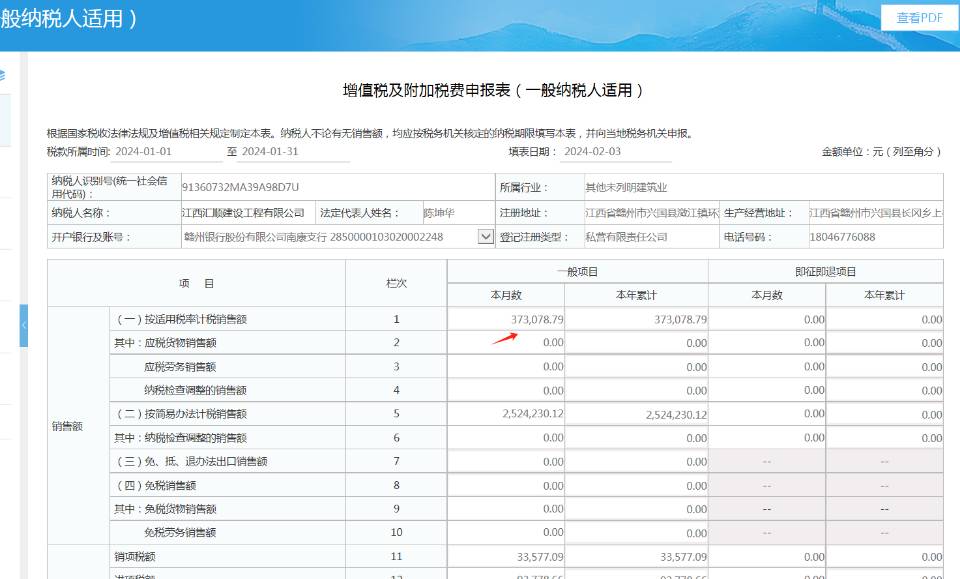This screenshot has width=960, height=579.
Task: Click the 纳税人名称 field with company name
Action: 244,213
